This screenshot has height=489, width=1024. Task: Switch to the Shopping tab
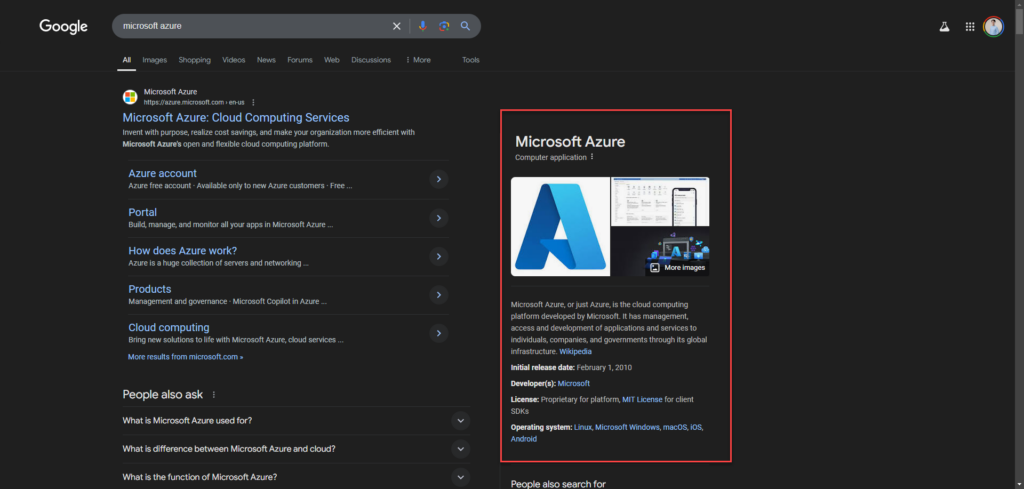click(195, 60)
